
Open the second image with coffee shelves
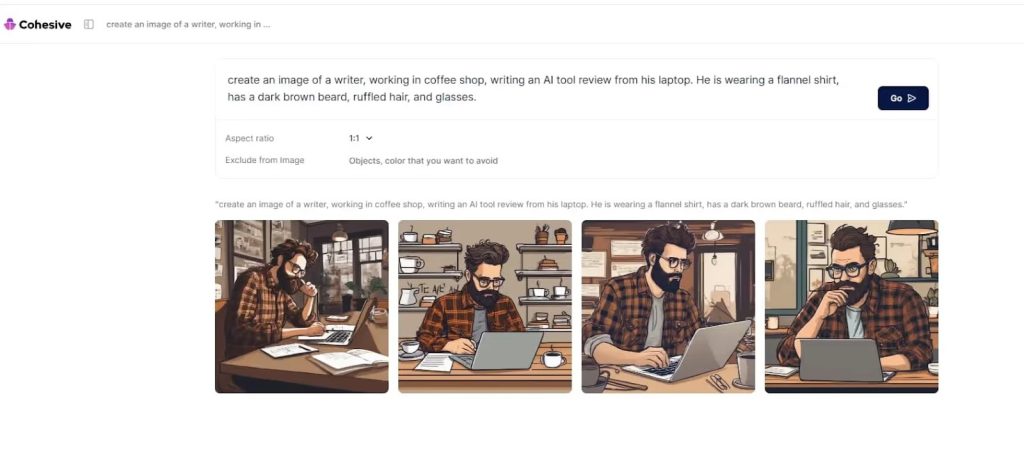point(485,306)
